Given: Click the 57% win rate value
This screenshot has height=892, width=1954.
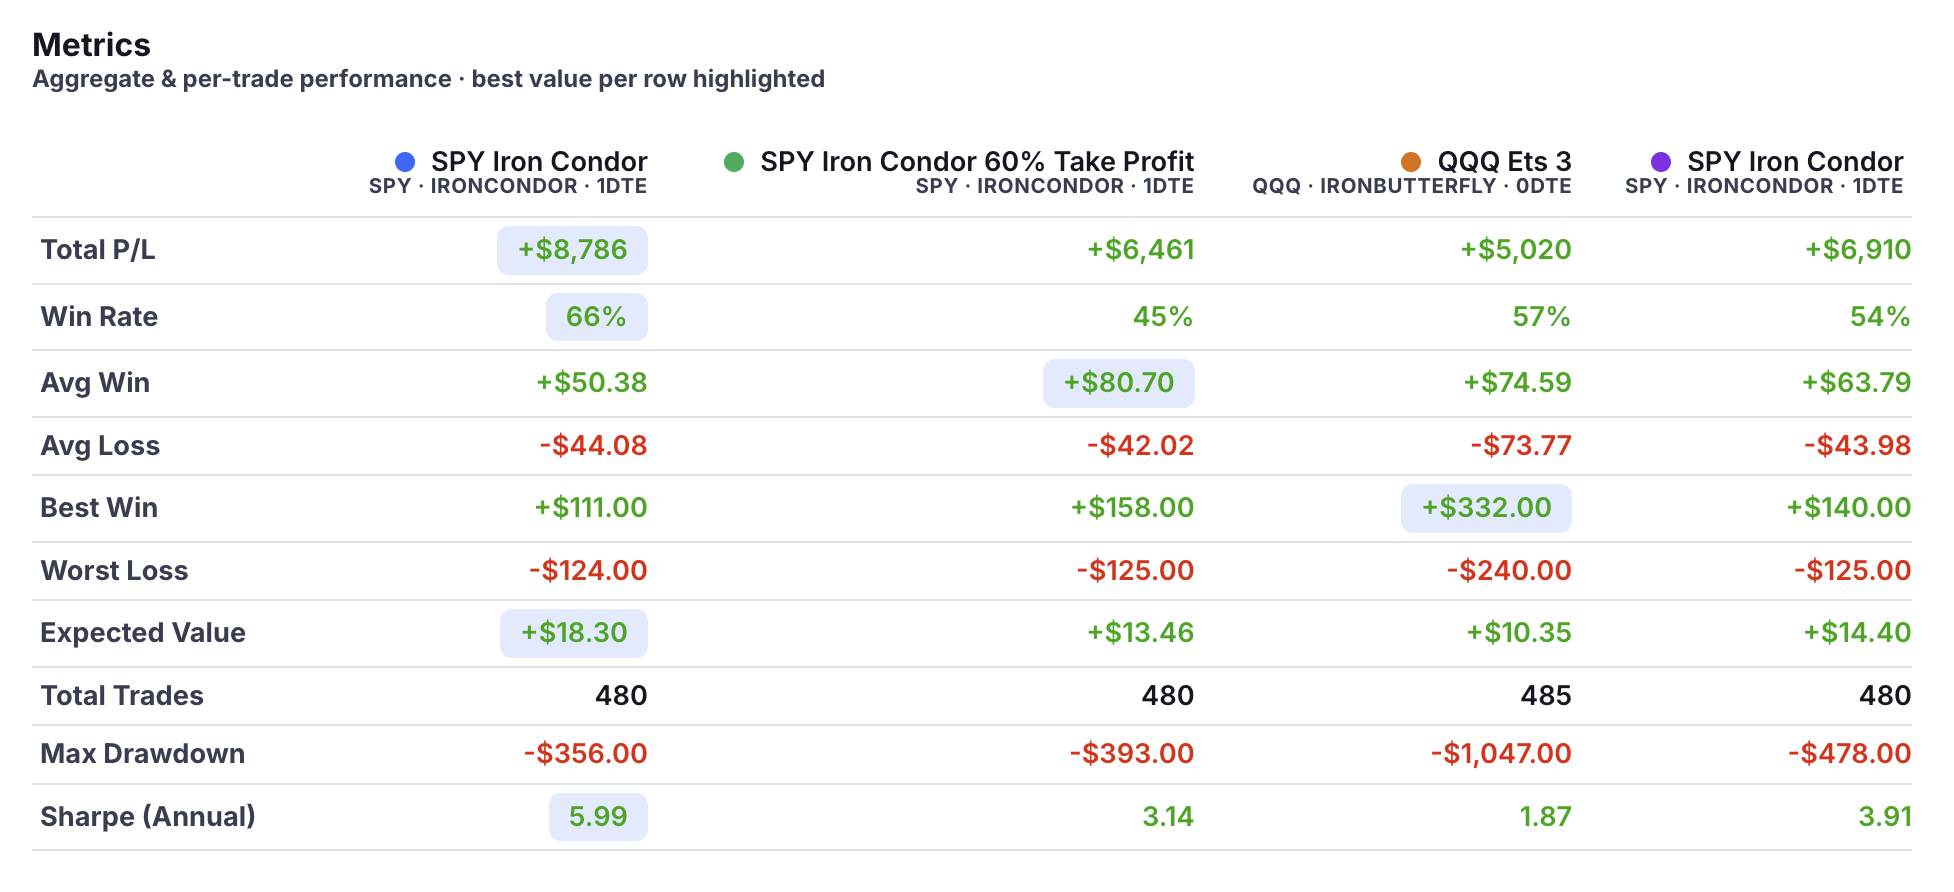Looking at the screenshot, I should [x=1541, y=317].
